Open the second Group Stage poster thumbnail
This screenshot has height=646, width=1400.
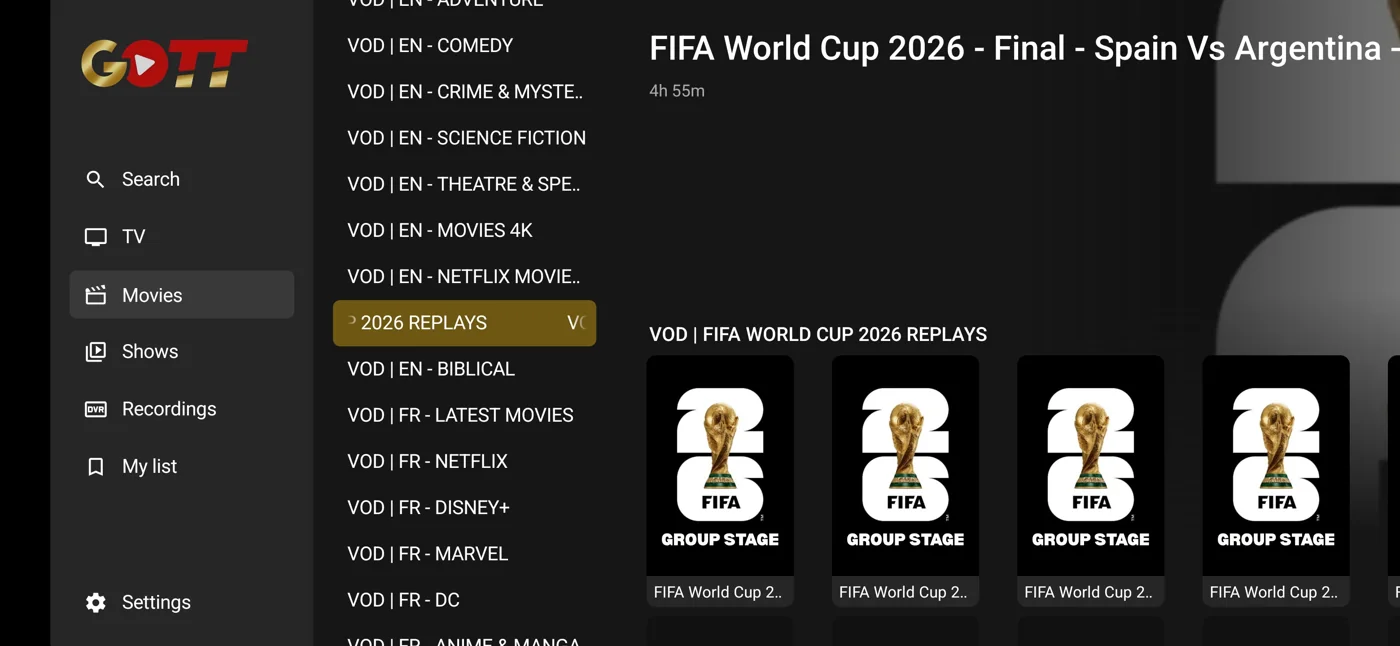coord(905,466)
